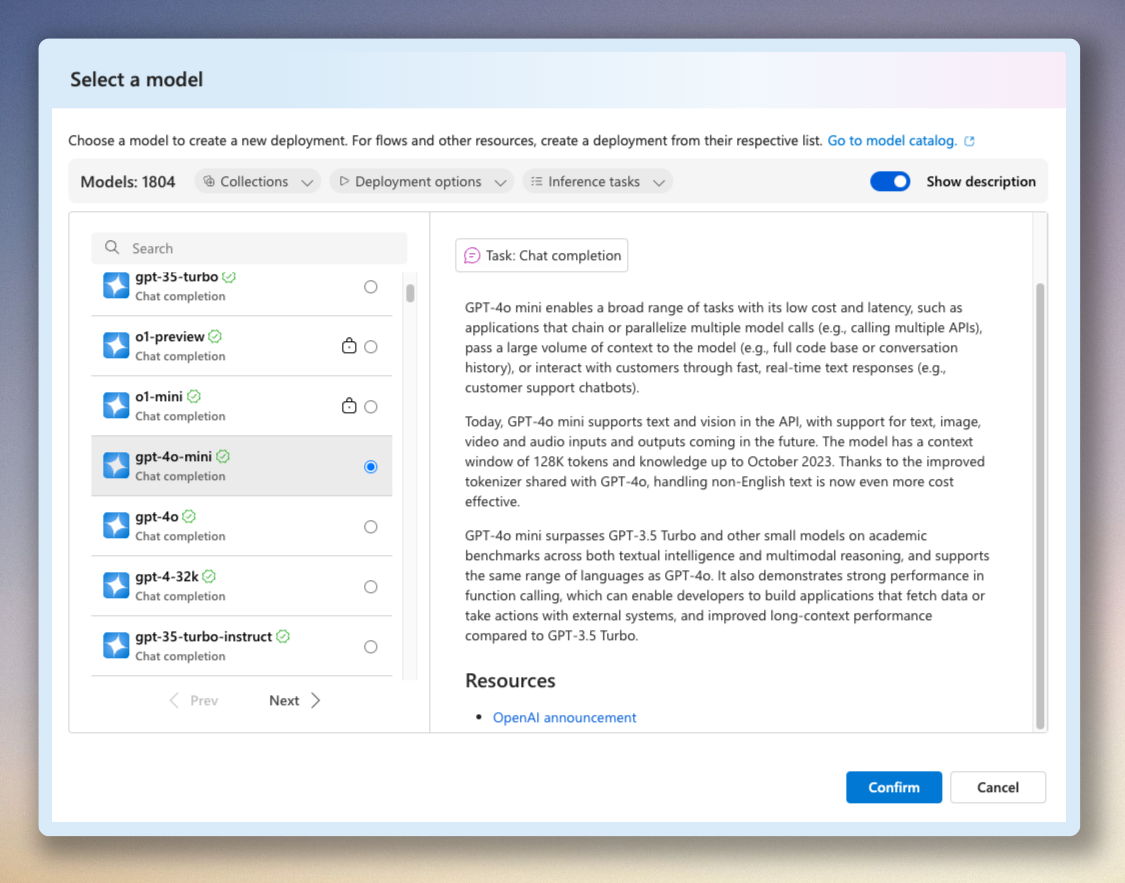1125x883 pixels.
Task: Expand the Deployment options dropdown
Action: click(421, 181)
